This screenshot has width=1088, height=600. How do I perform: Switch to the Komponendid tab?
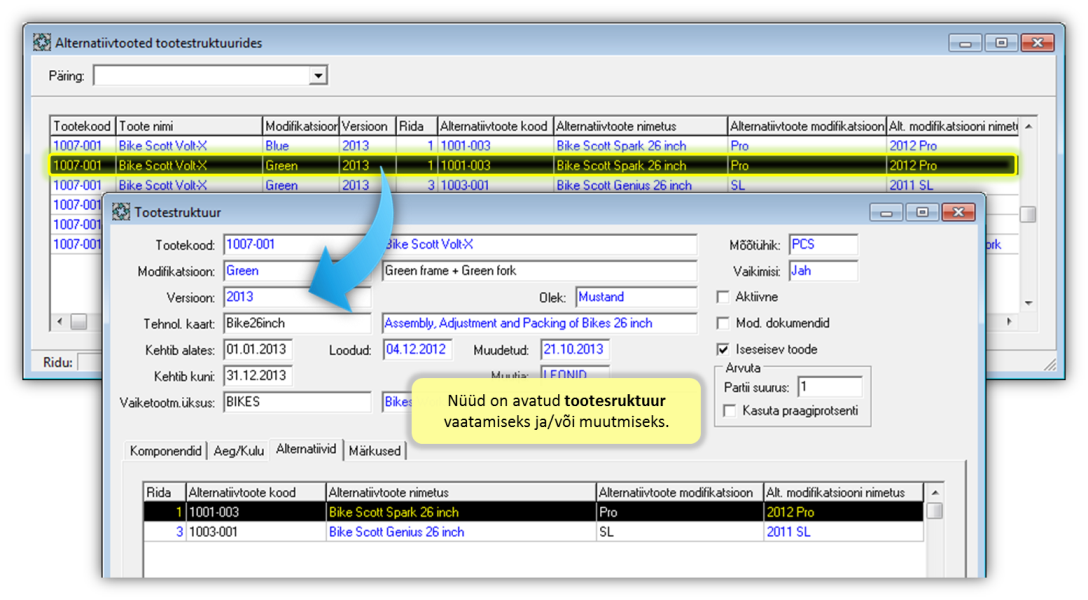[x=166, y=451]
